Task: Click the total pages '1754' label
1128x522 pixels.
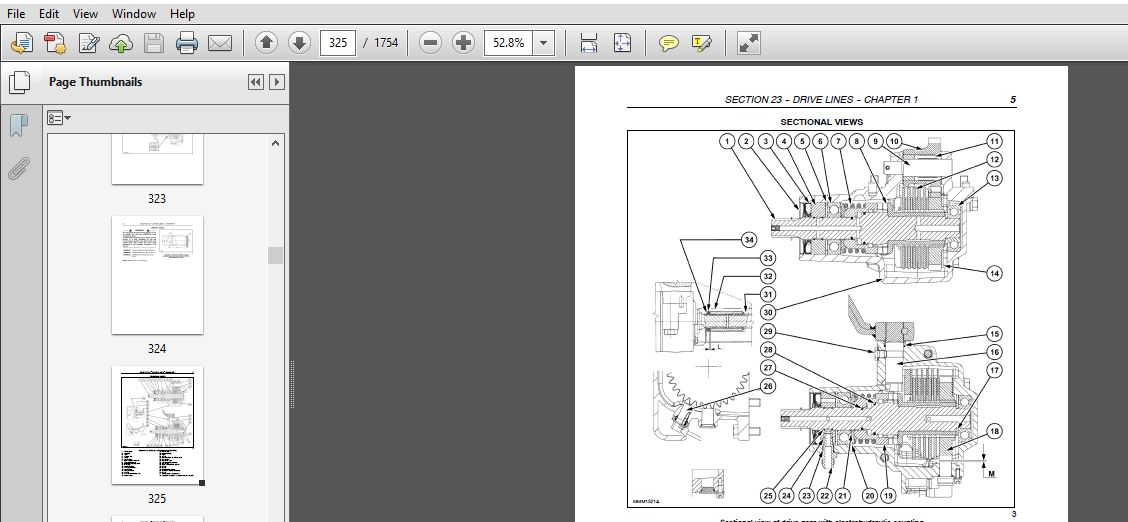Action: click(386, 43)
